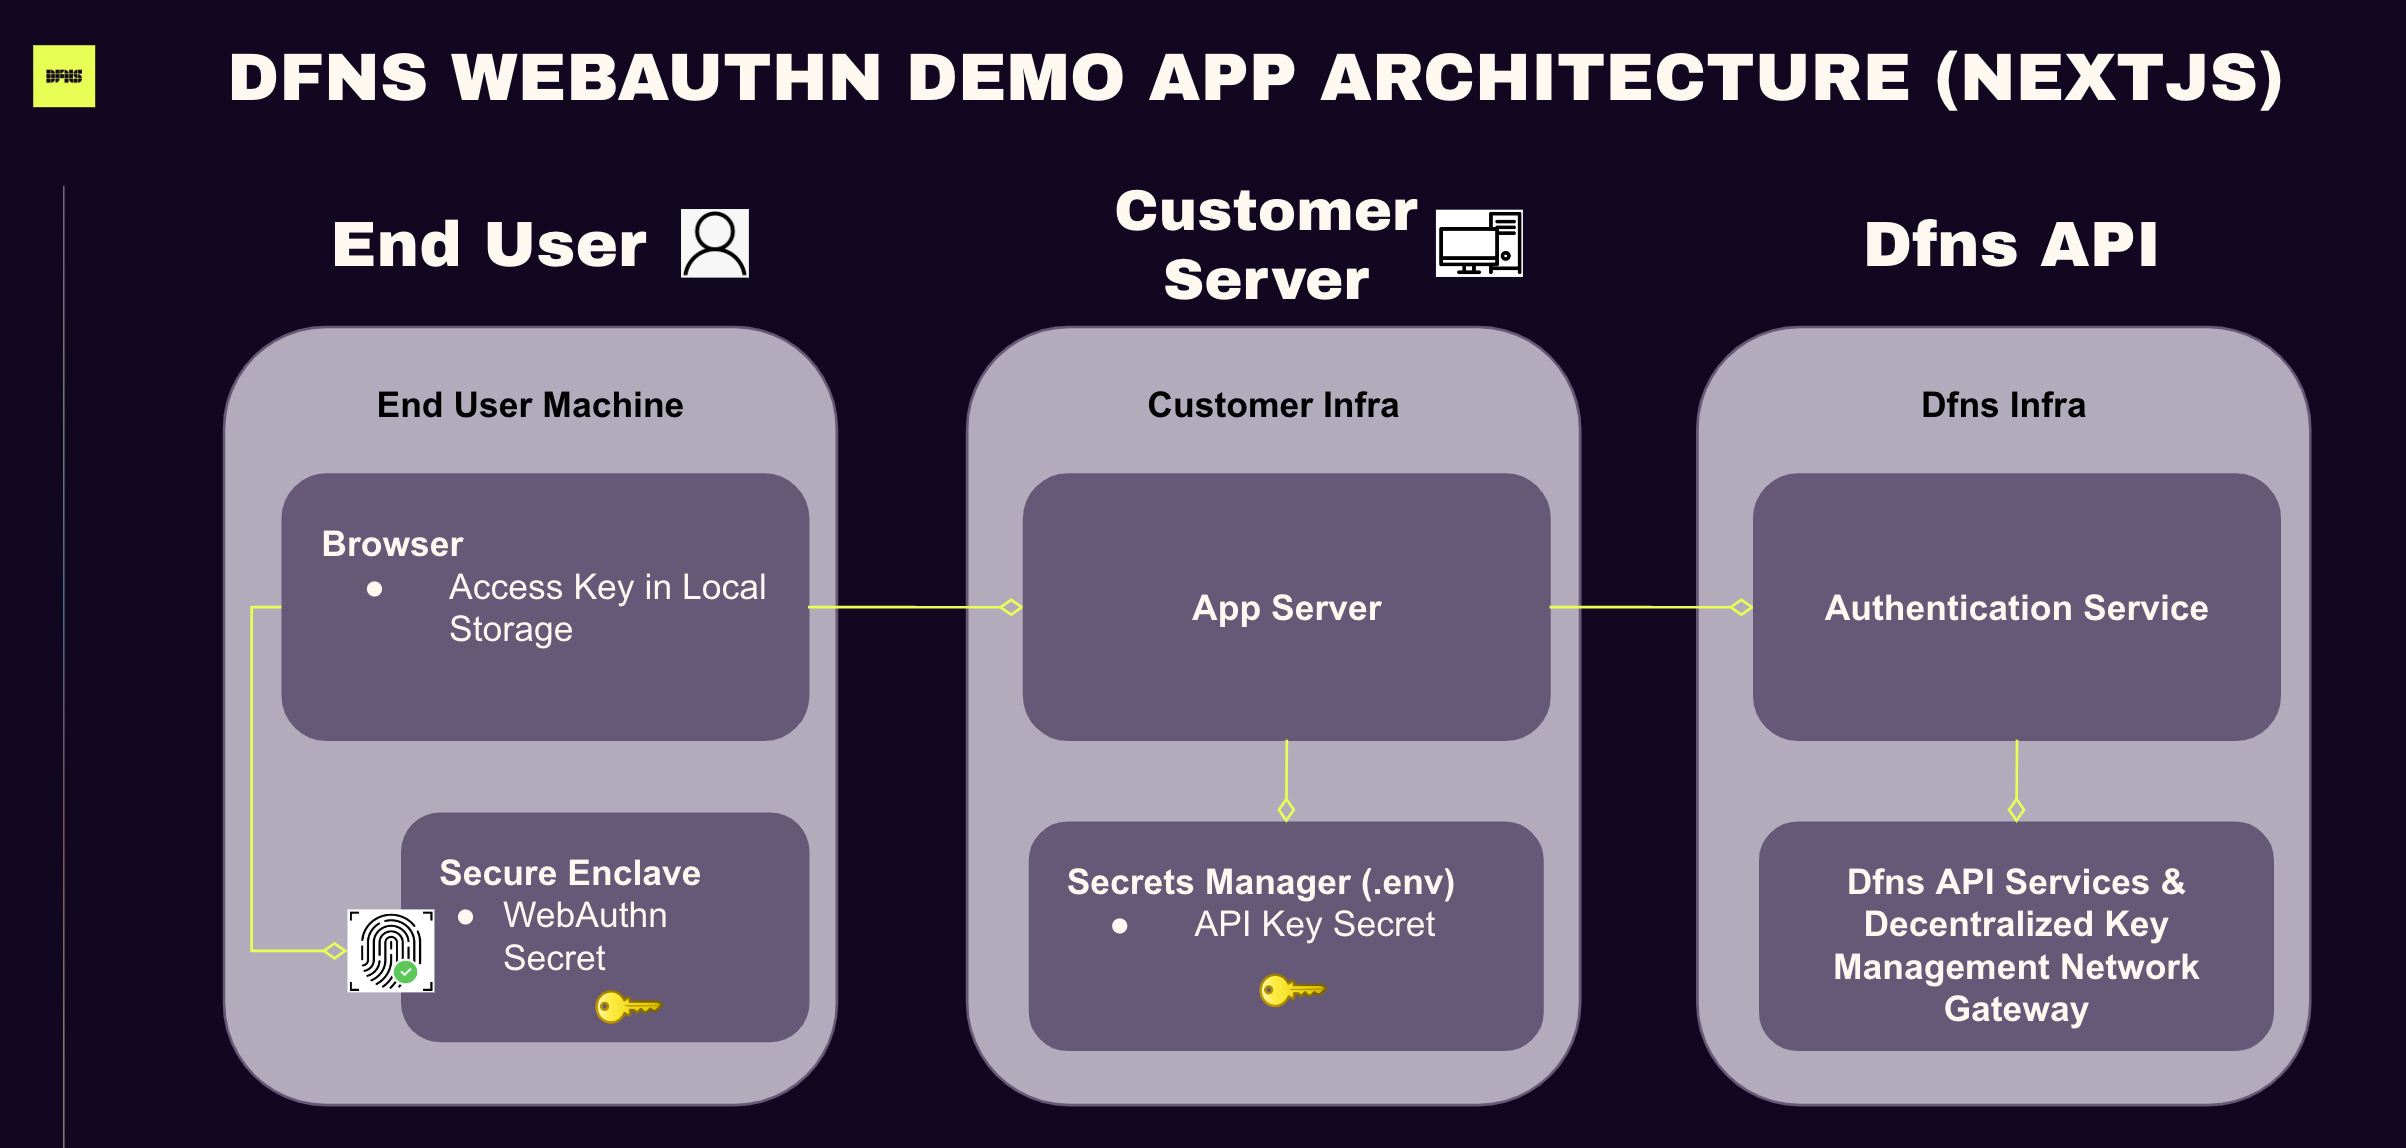Click the fingerprint icon with green check
The width and height of the screenshot is (2406, 1148).
391,950
